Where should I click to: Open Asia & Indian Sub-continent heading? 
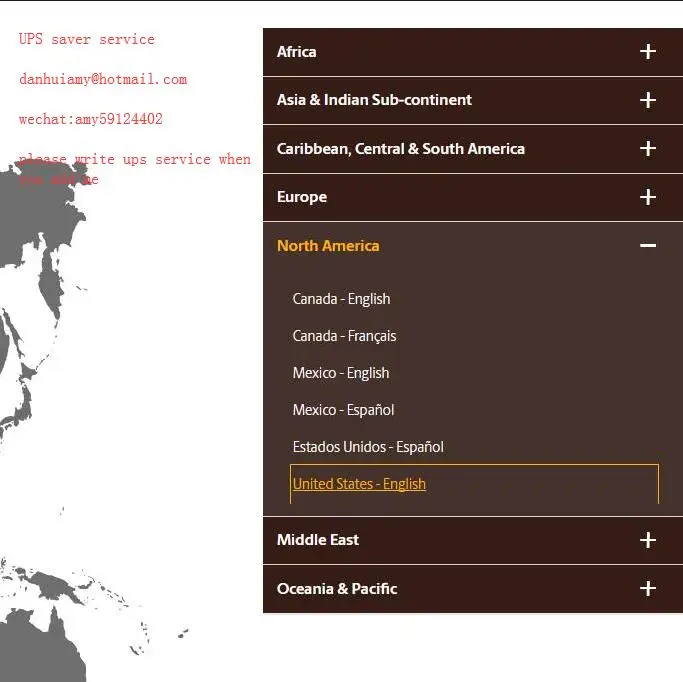[x=374, y=100]
